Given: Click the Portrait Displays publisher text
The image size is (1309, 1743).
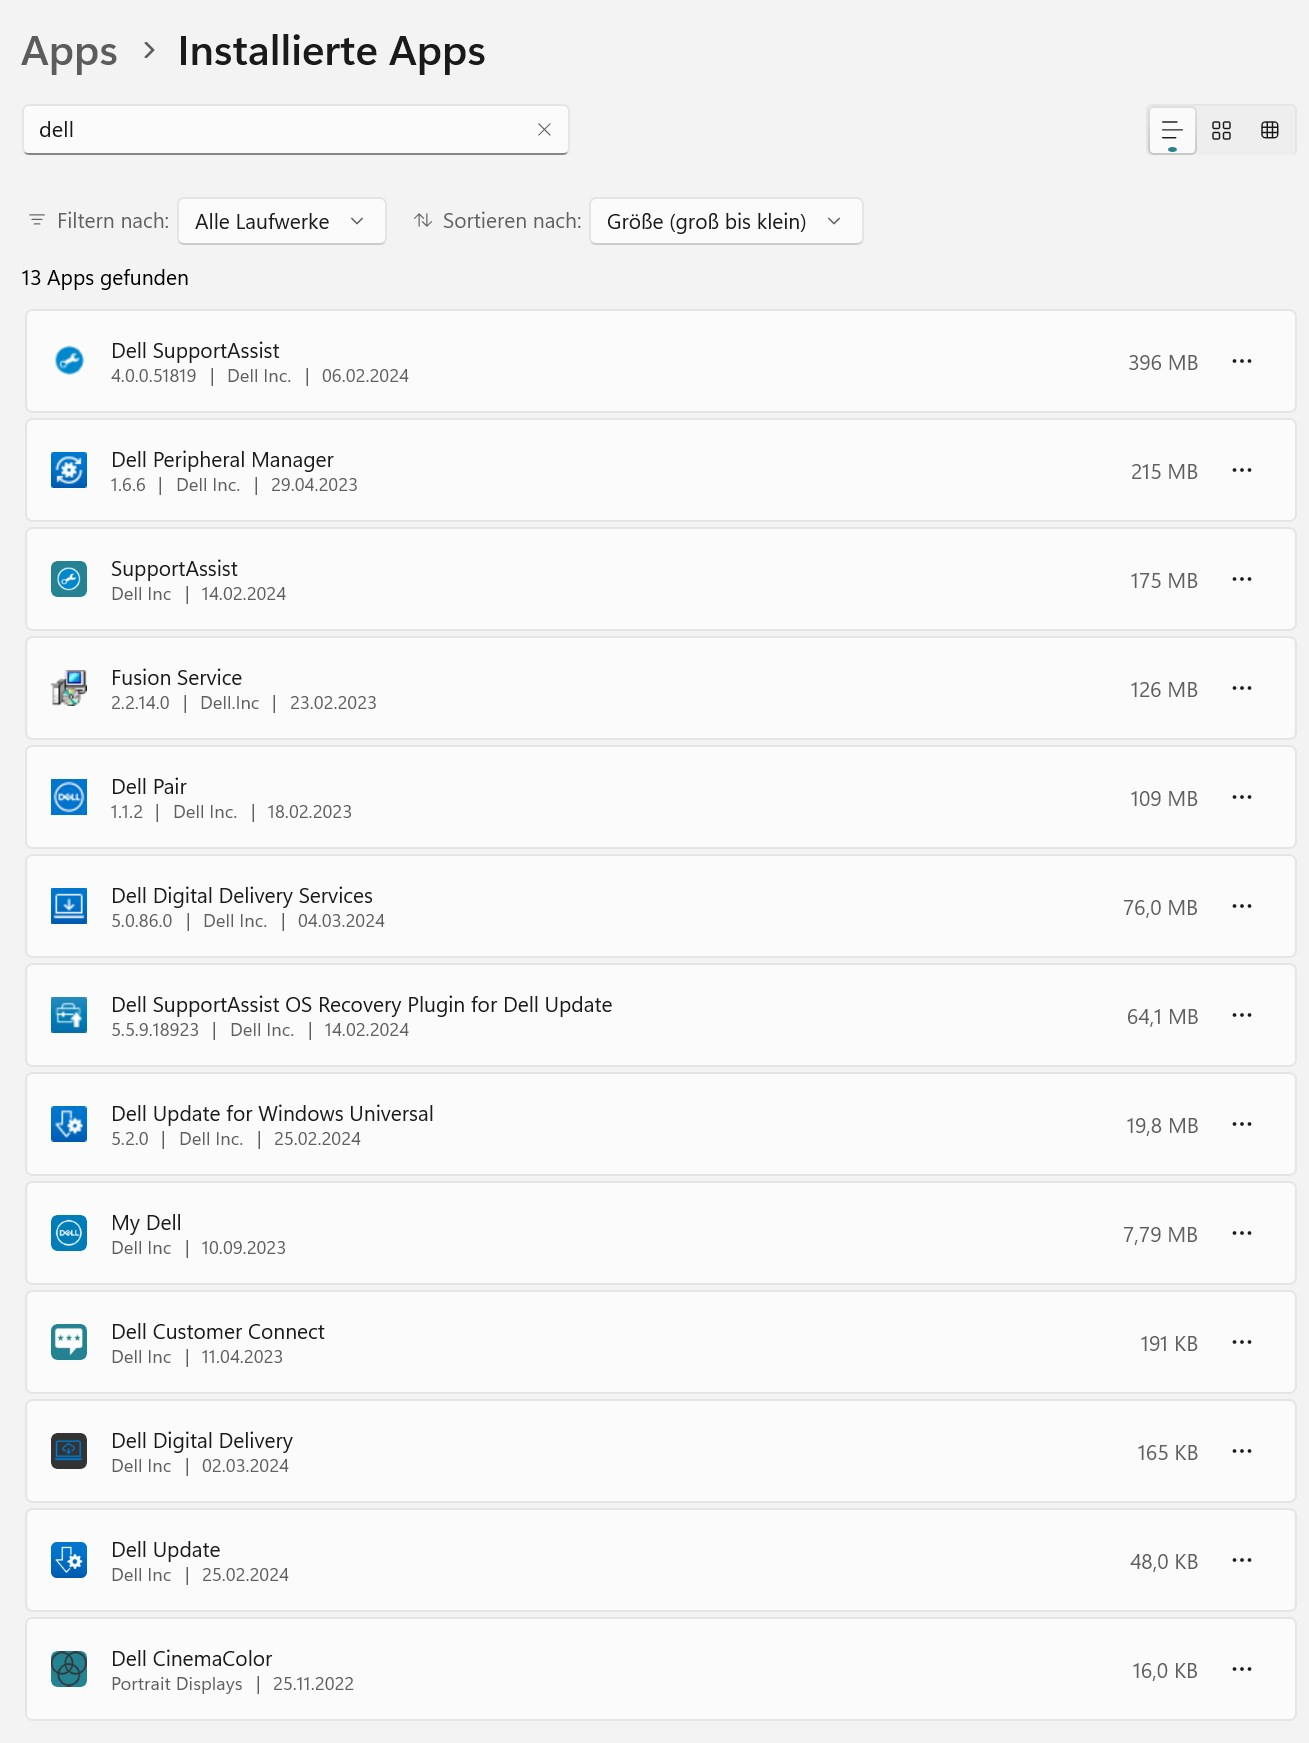Looking at the screenshot, I should (177, 1684).
